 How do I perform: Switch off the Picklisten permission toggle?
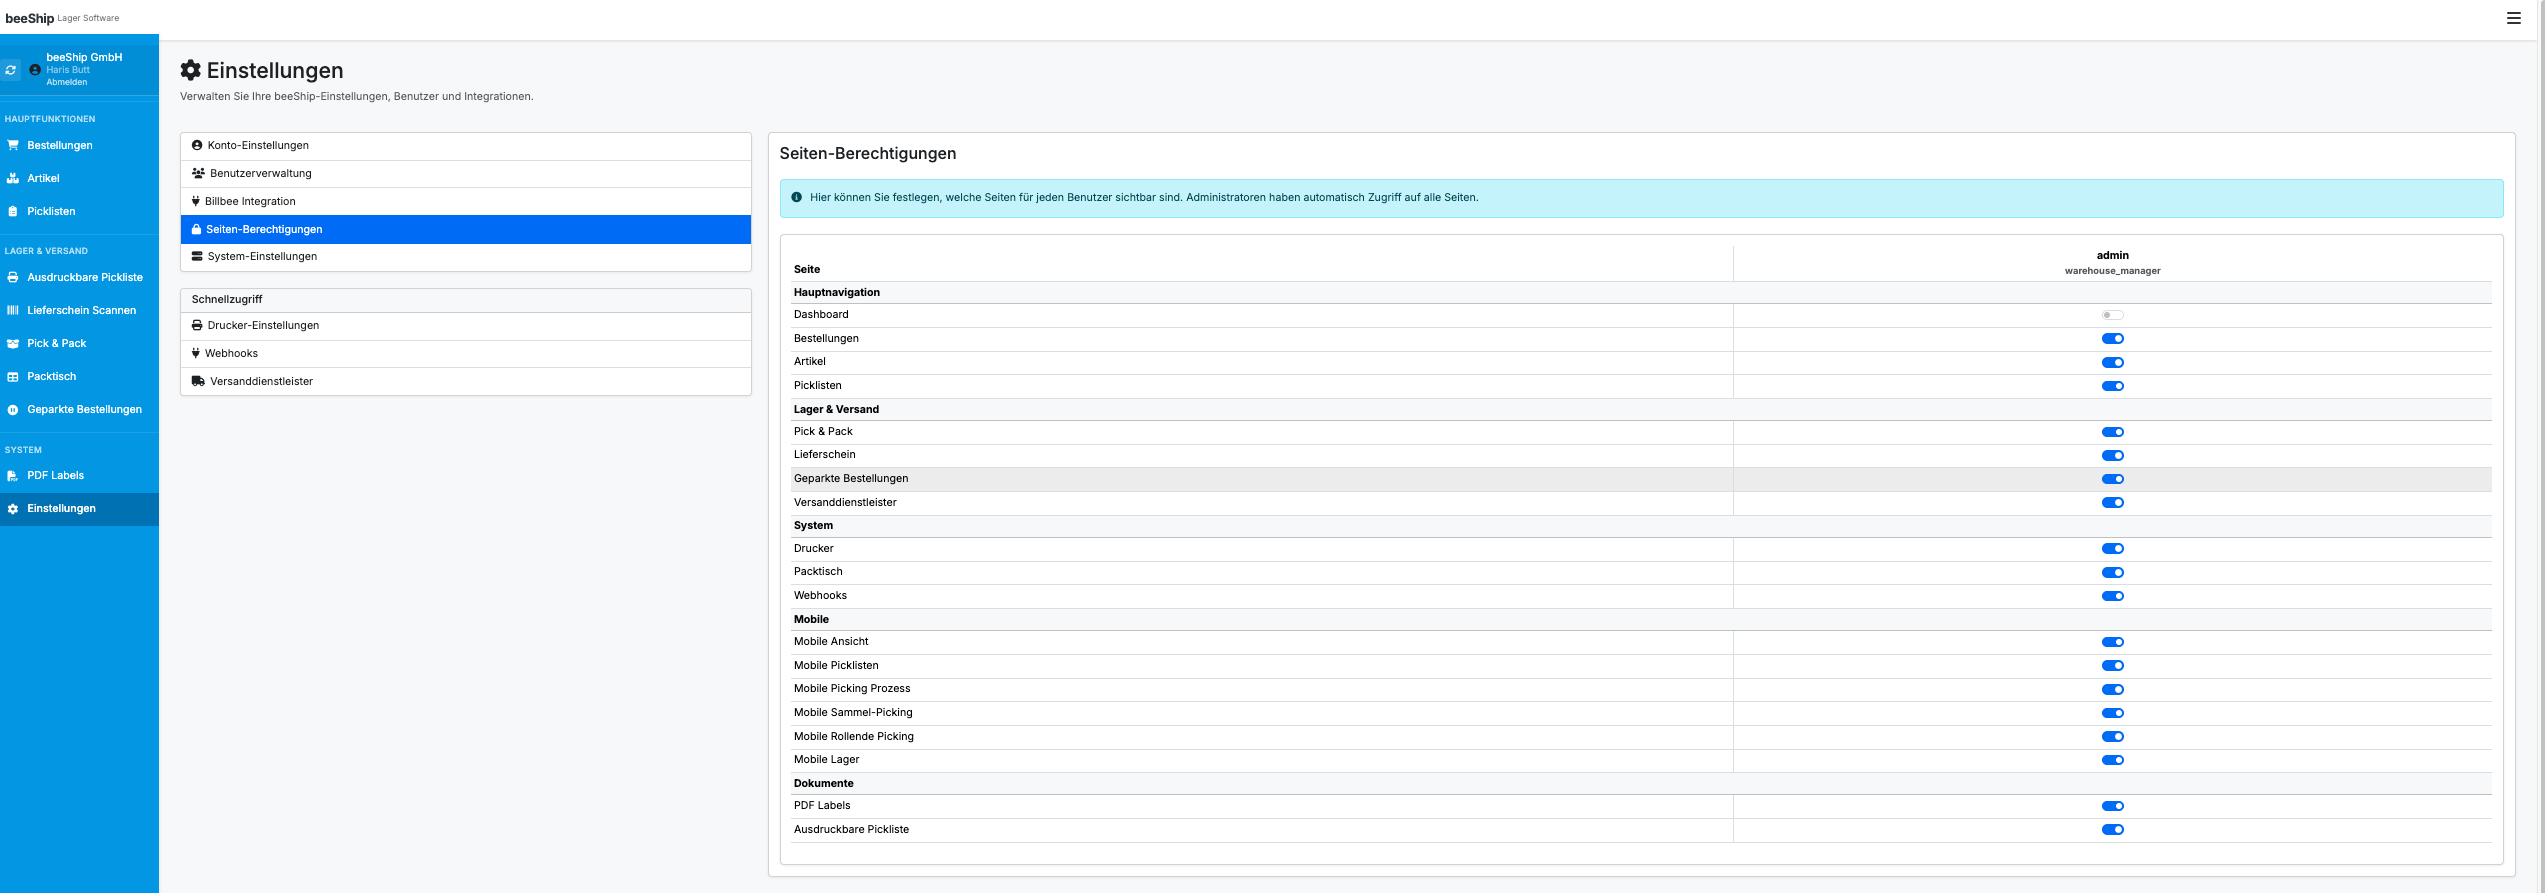[x=2112, y=386]
